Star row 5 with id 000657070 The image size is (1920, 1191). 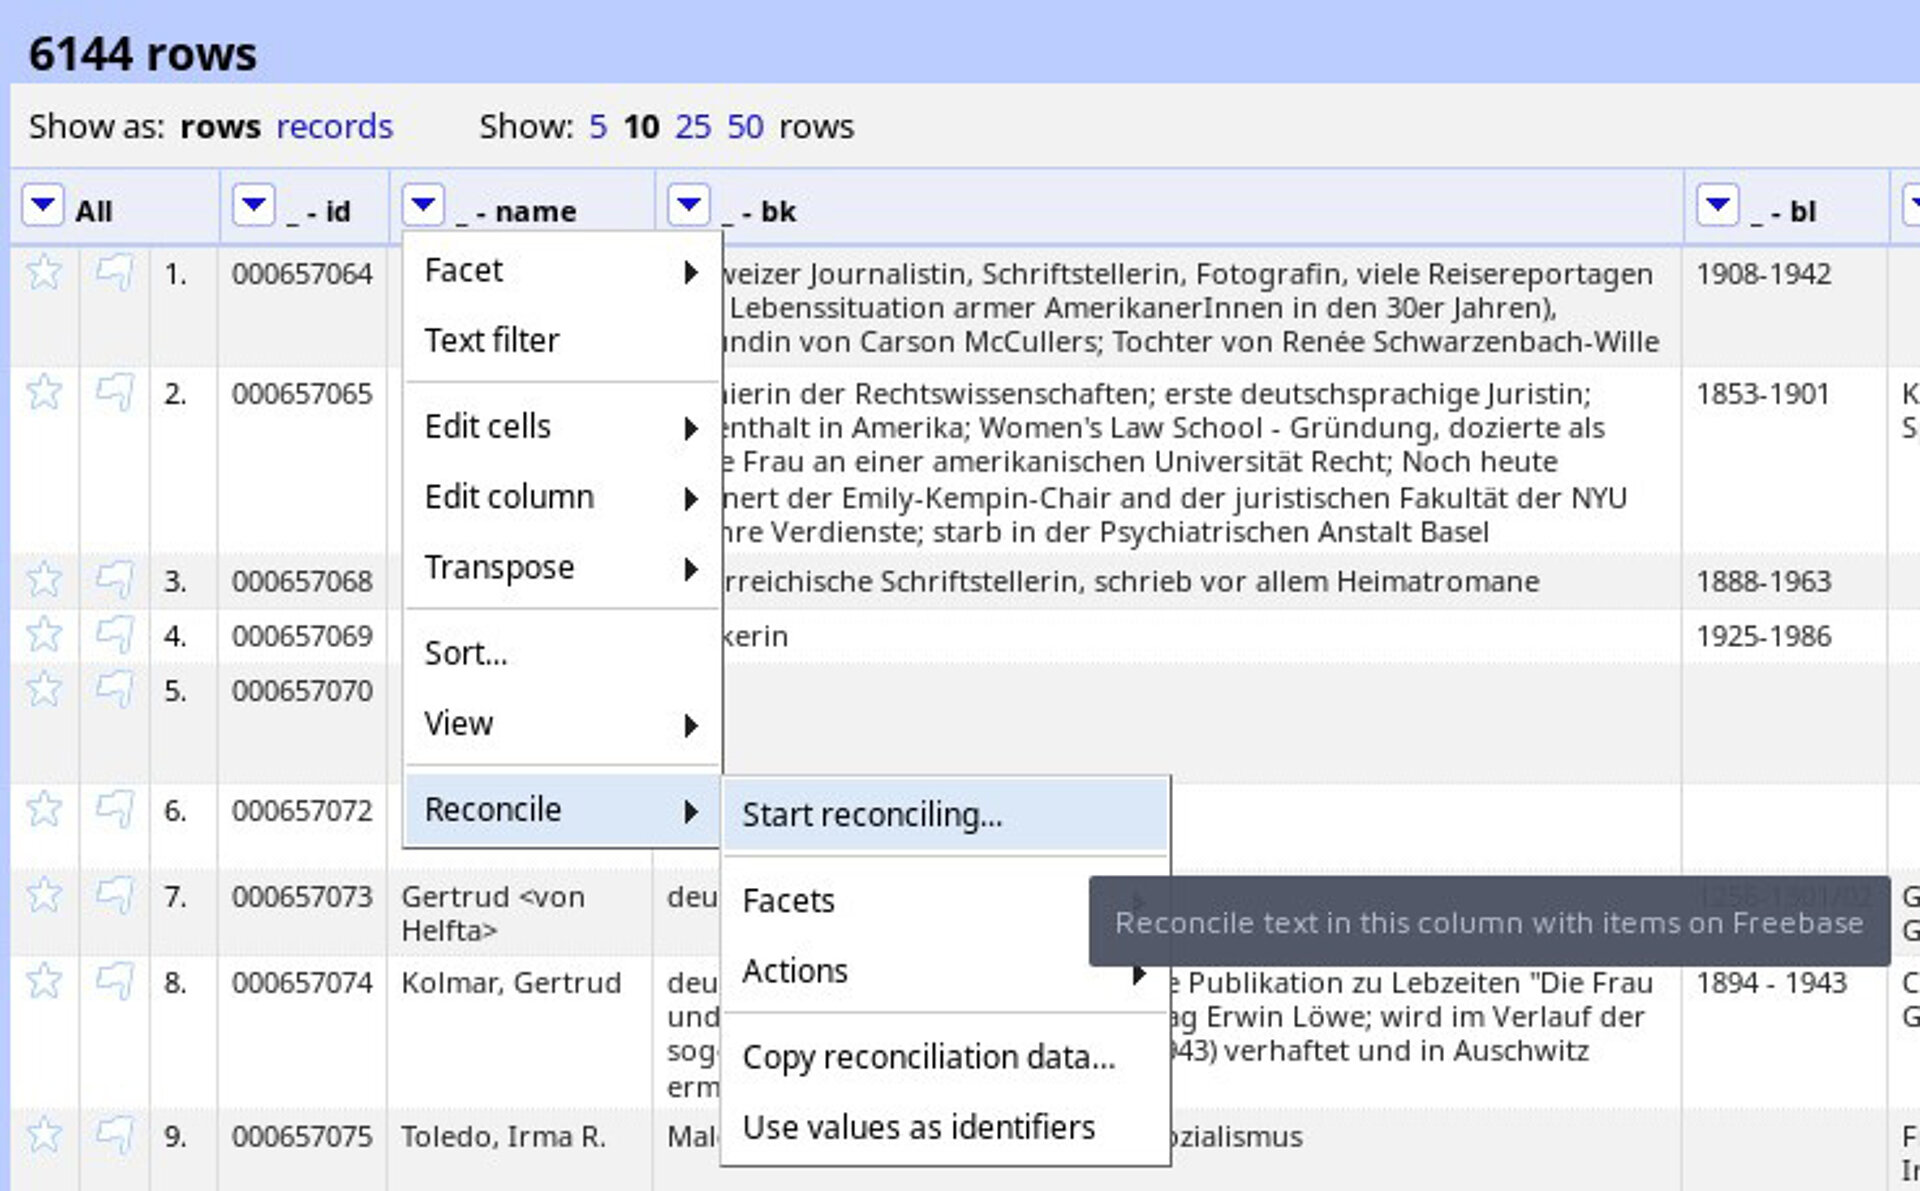tap(44, 689)
